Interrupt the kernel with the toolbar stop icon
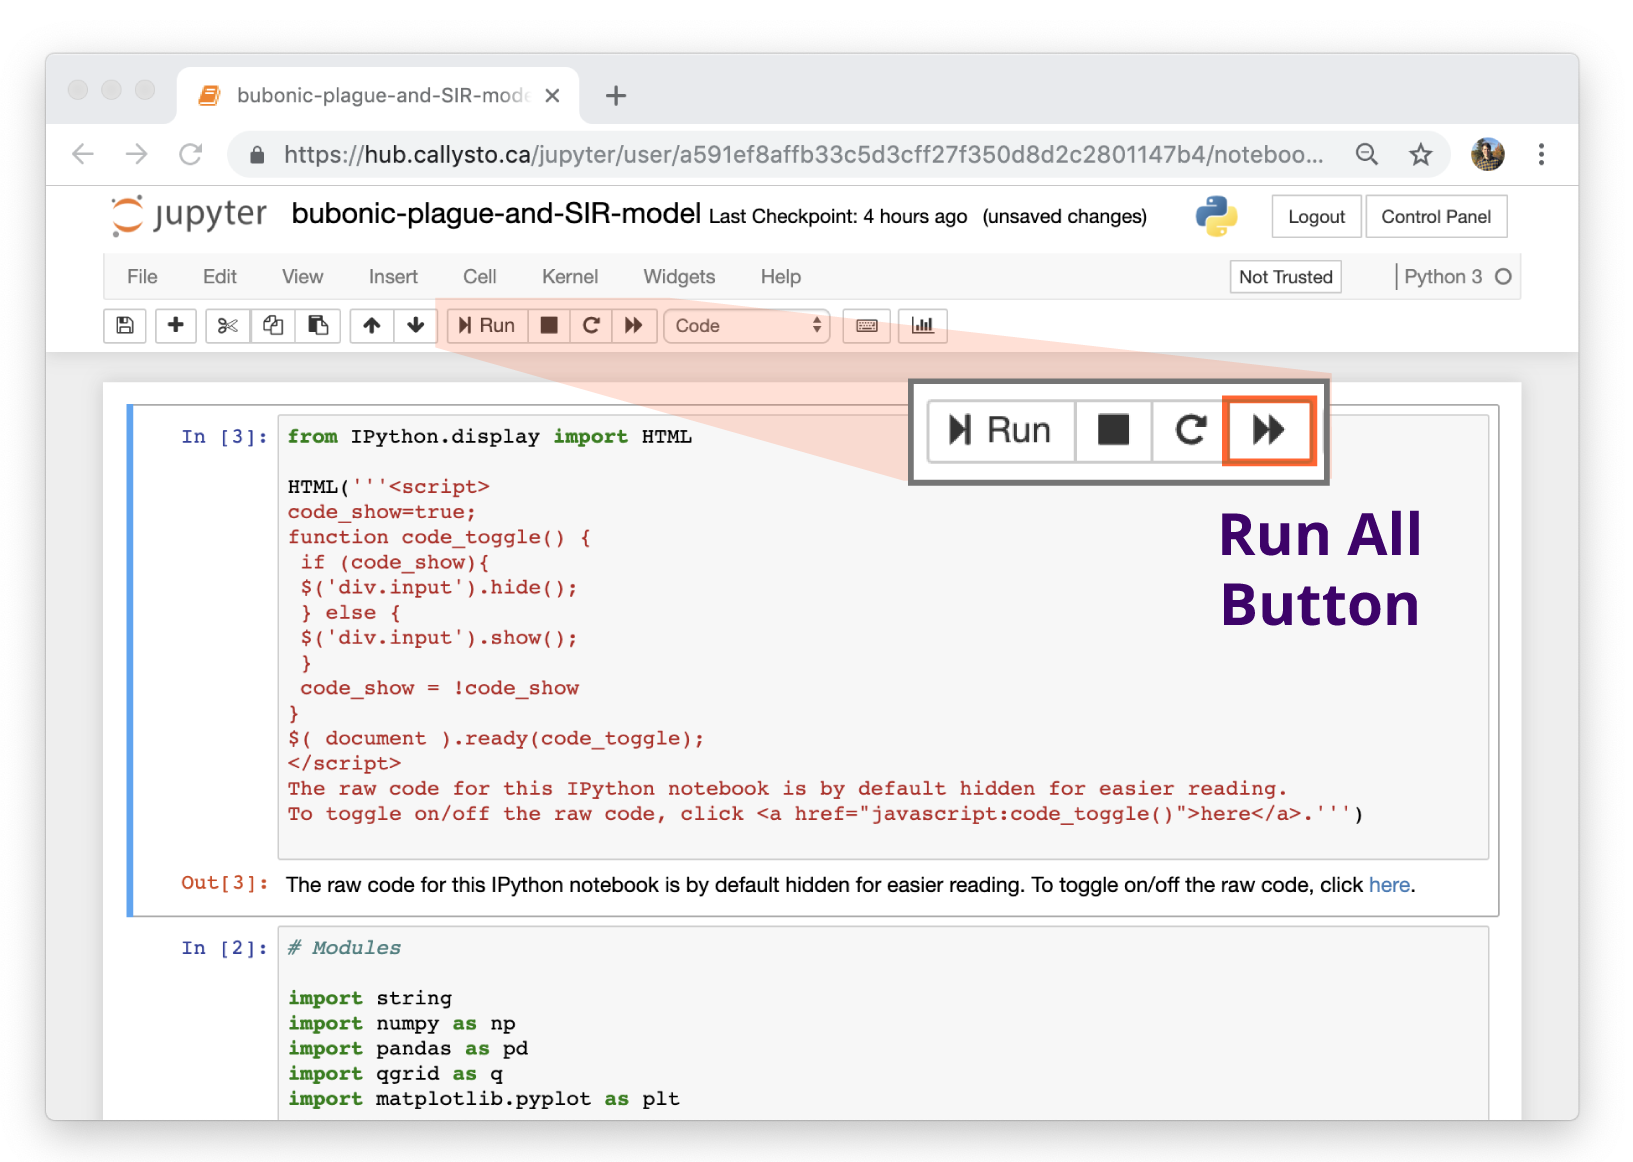Viewport: 1633px width, 1162px height. tap(549, 326)
